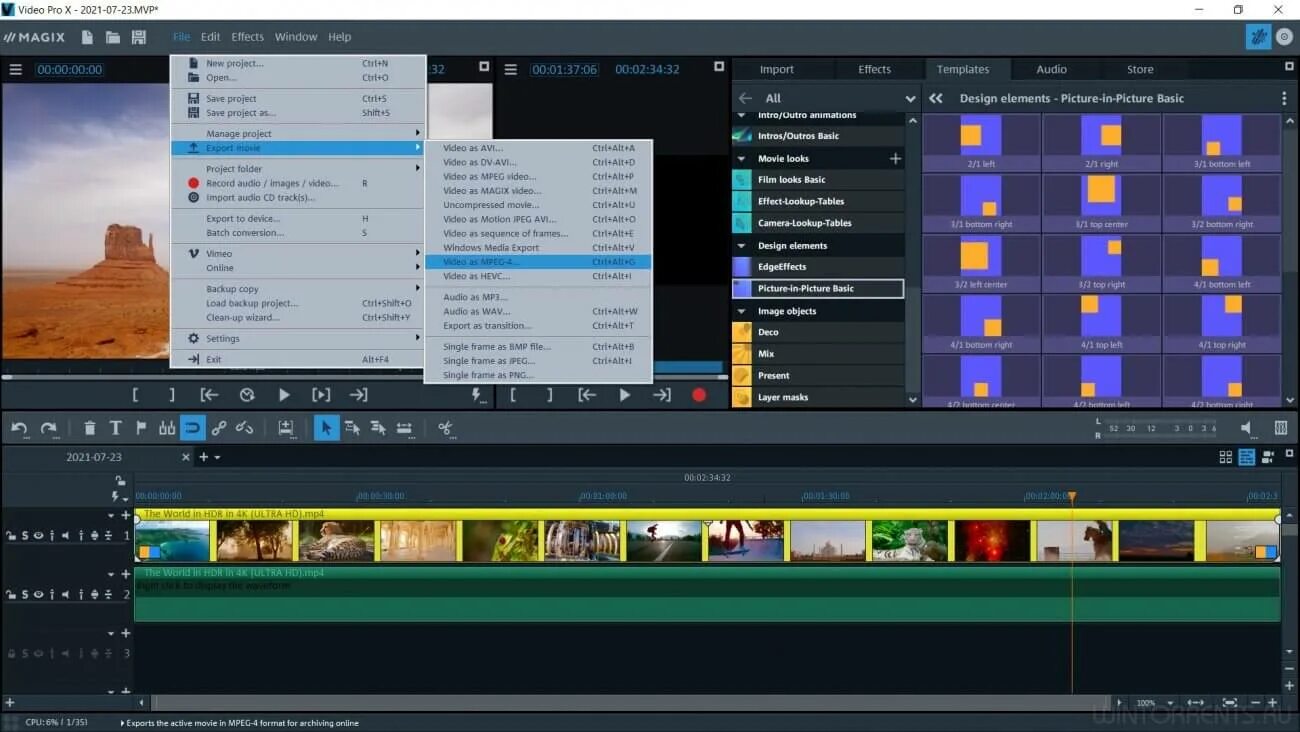Play the source monitor preview
This screenshot has height=732, width=1300.
pyautogui.click(x=284, y=395)
